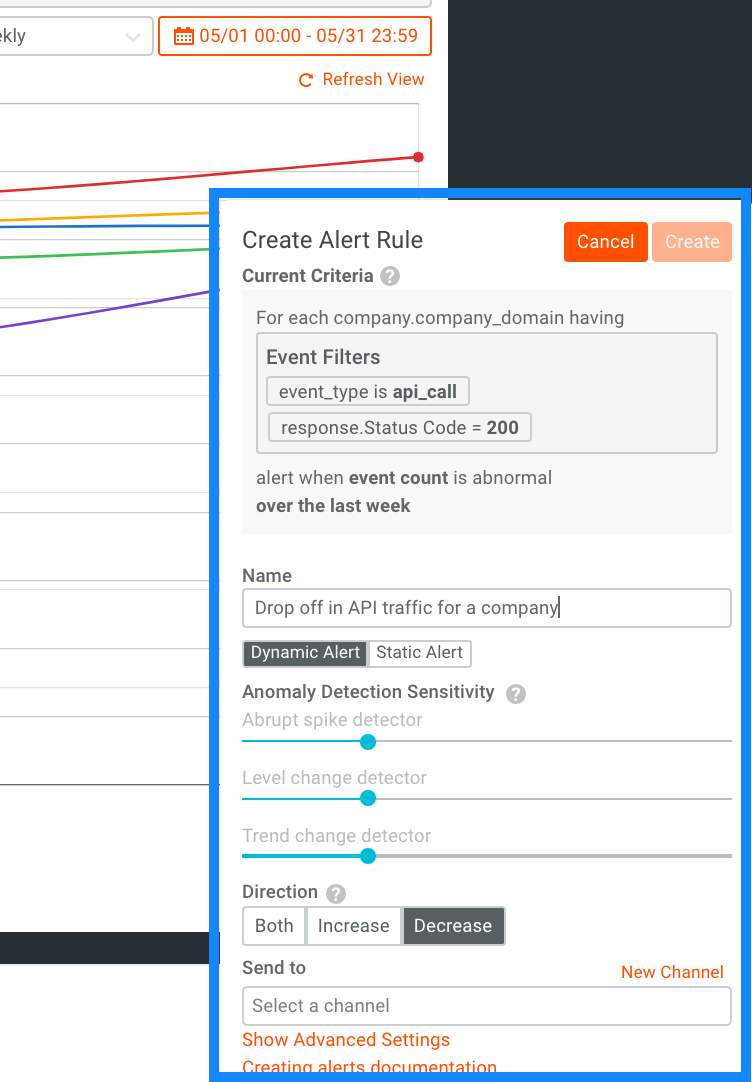
Task: Expand Show Advanced Settings
Action: click(346, 1039)
